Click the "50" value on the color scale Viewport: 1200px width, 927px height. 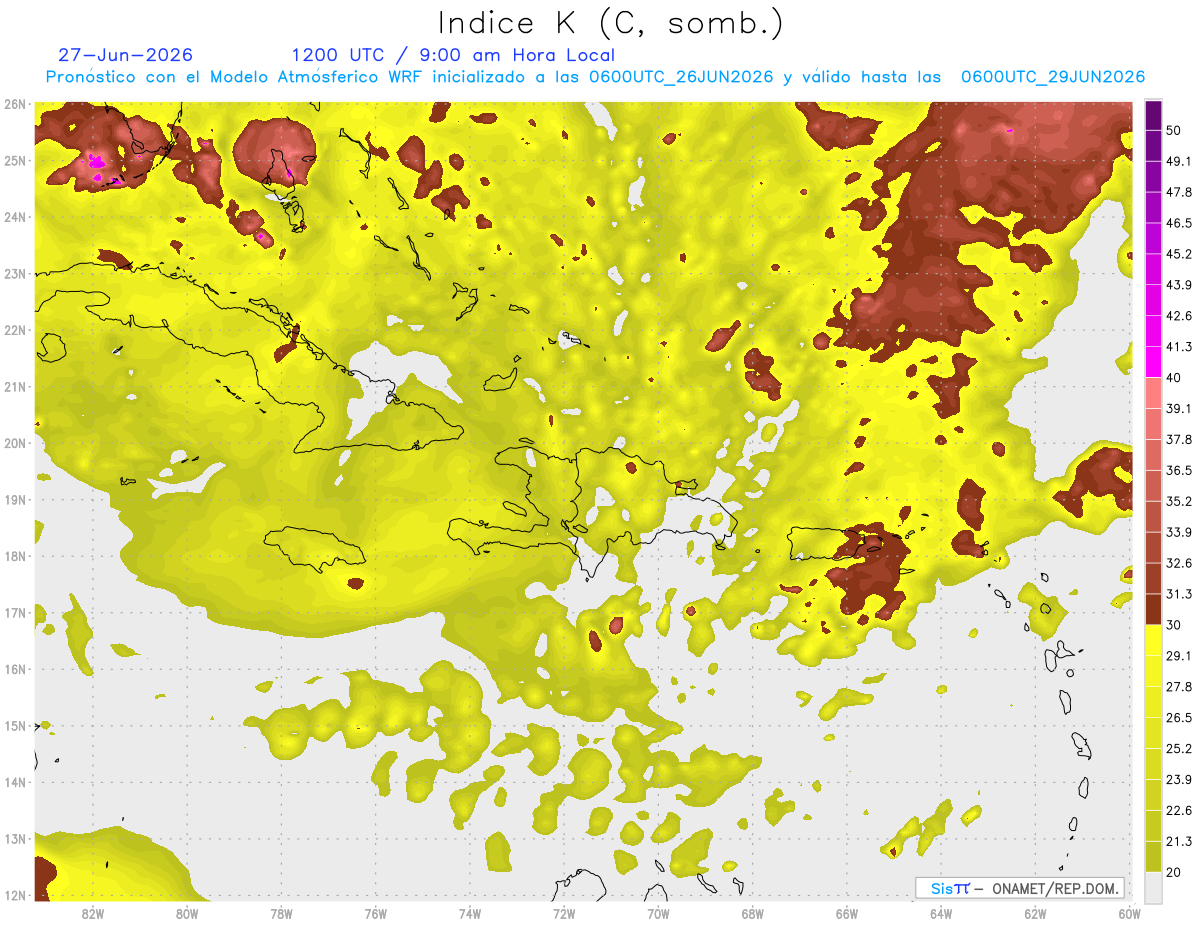pyautogui.click(x=1174, y=132)
